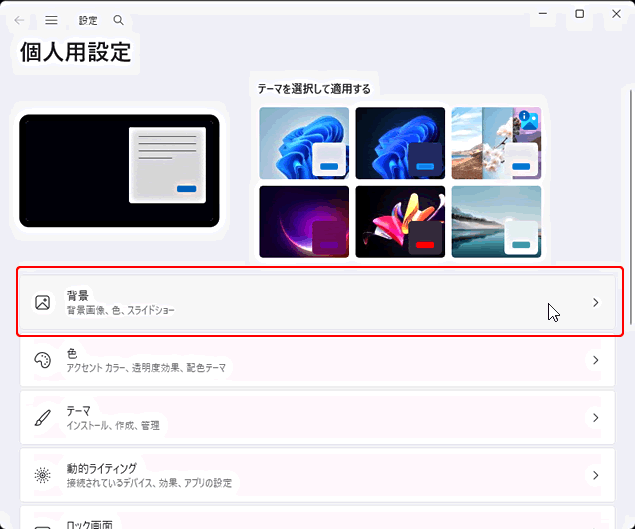Click the vertical scrollbar thumb
The height and width of the screenshot is (529, 635).
[x=631, y=207]
